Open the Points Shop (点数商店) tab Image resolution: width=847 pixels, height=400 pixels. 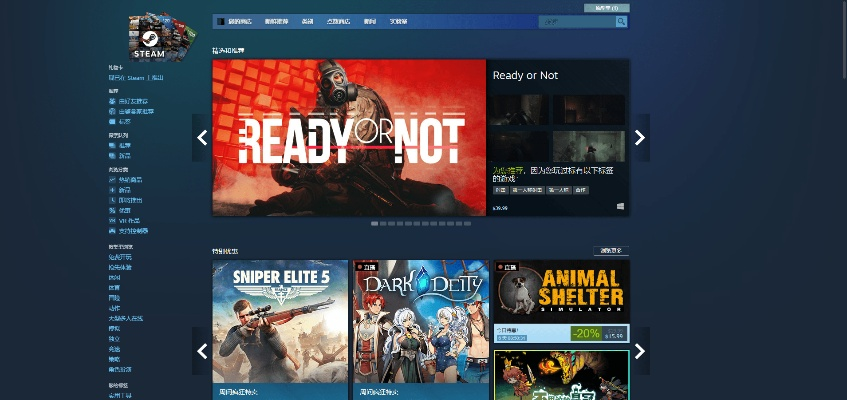tap(338, 22)
